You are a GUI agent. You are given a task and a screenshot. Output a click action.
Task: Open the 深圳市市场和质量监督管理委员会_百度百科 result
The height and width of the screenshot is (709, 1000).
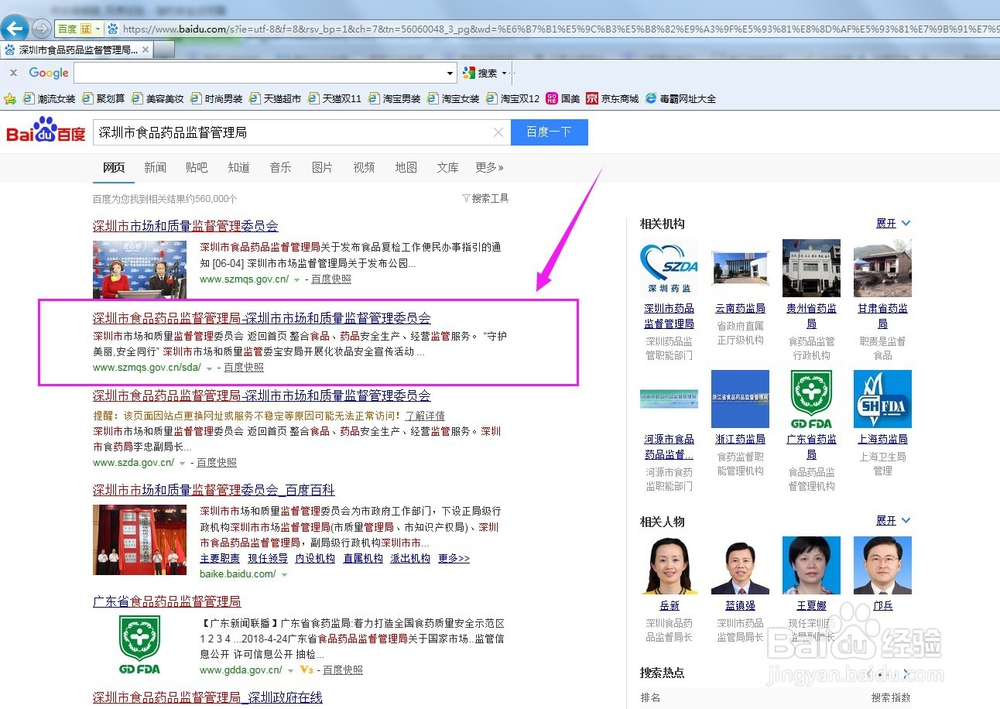(214, 490)
